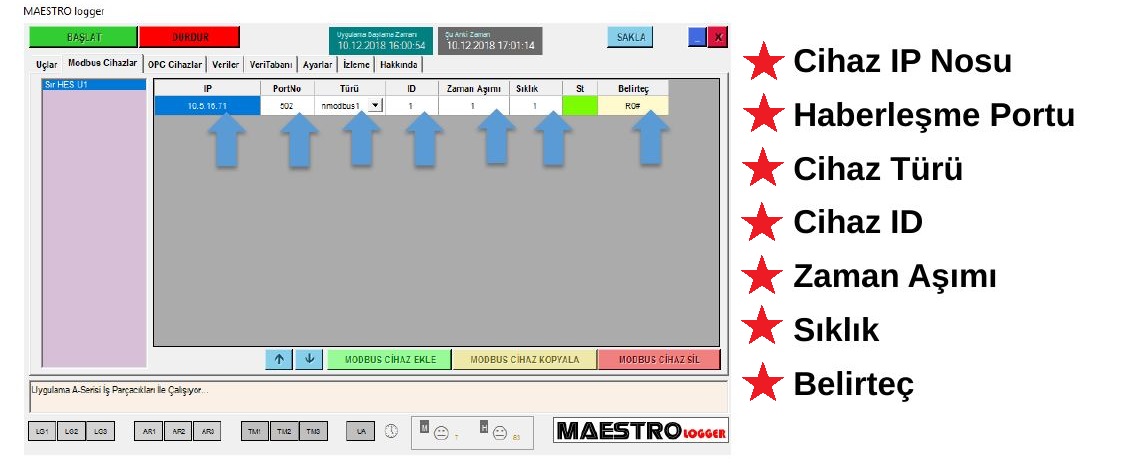The image size is (1134, 475).
Task: Click the Belirteç cell R0#
Action: click(x=634, y=106)
